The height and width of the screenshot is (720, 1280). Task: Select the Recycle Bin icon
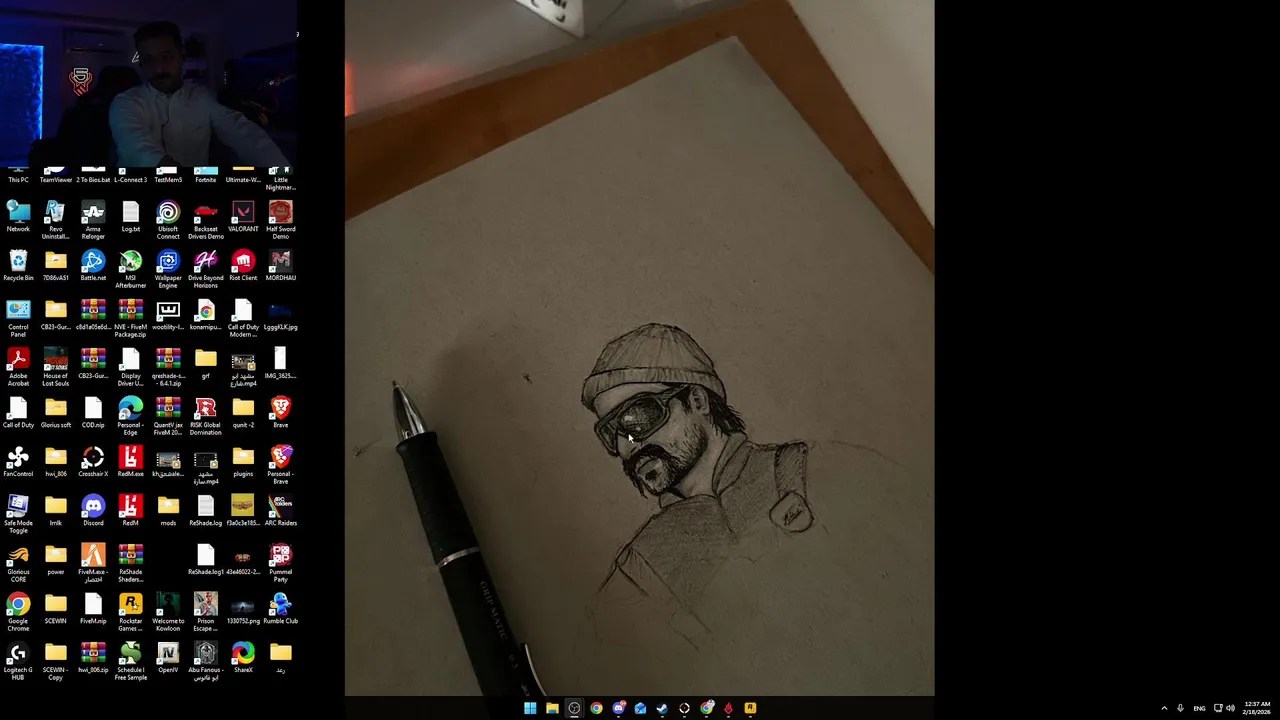click(x=18, y=266)
